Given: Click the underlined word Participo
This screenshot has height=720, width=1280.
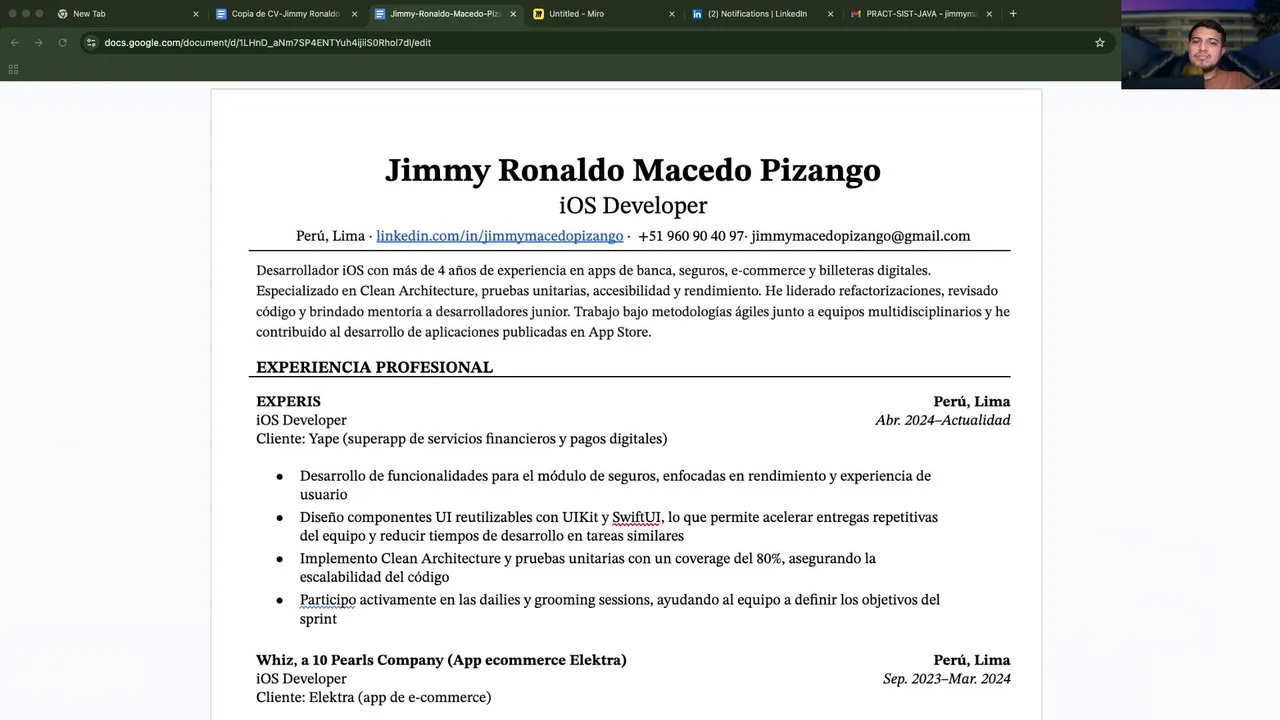Looking at the screenshot, I should (328, 600).
